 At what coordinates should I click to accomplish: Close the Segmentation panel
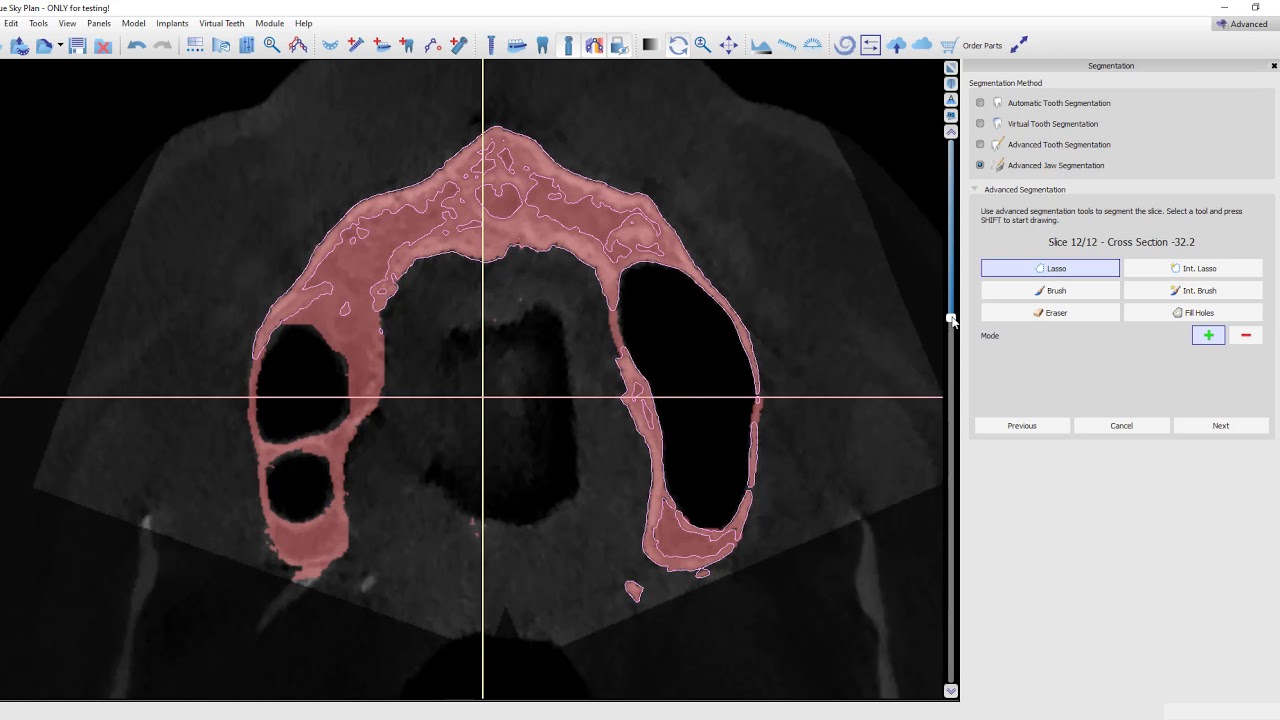(1274, 66)
